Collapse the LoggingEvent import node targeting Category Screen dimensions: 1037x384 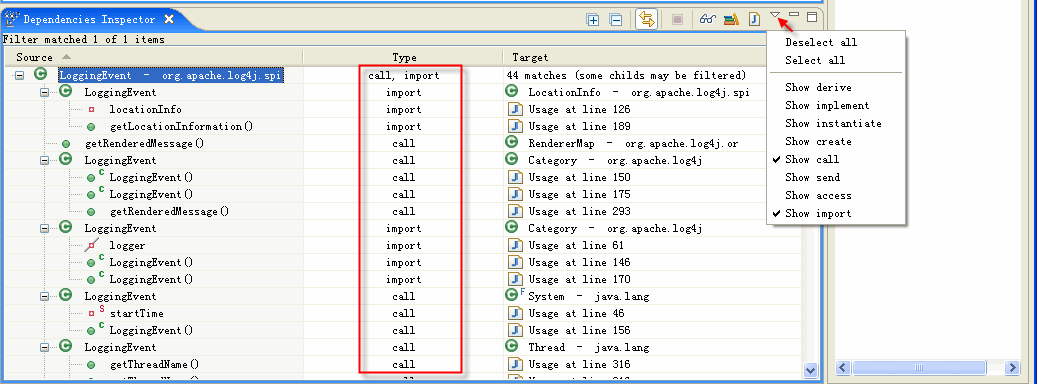44,229
